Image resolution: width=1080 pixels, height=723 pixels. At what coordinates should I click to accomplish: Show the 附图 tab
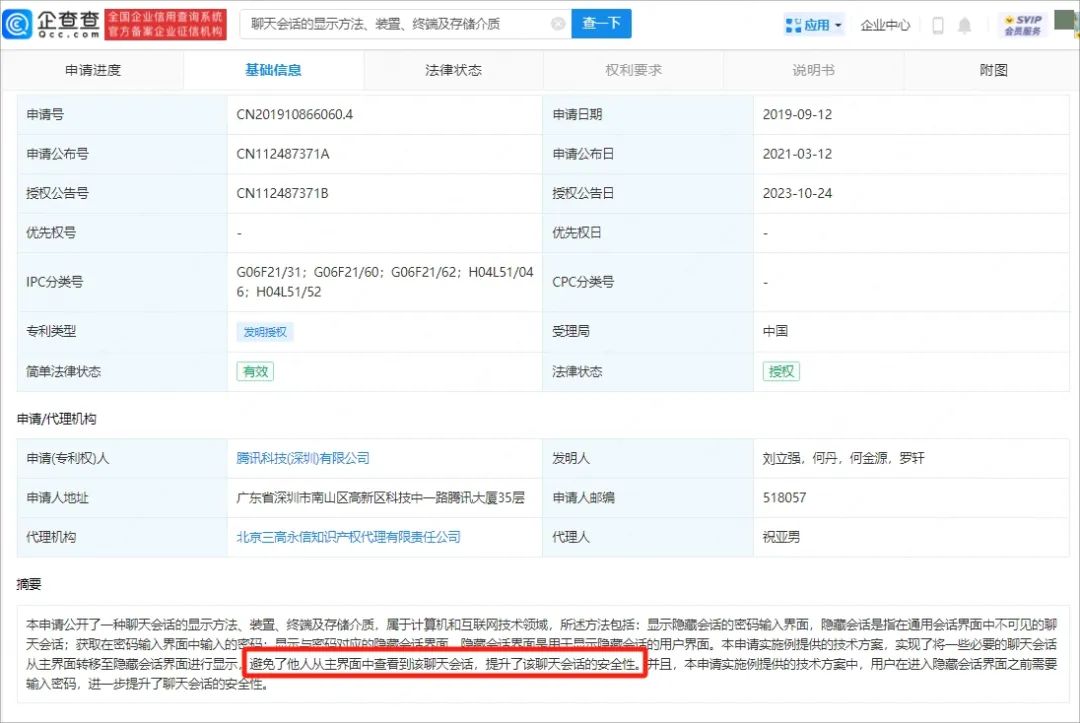993,70
